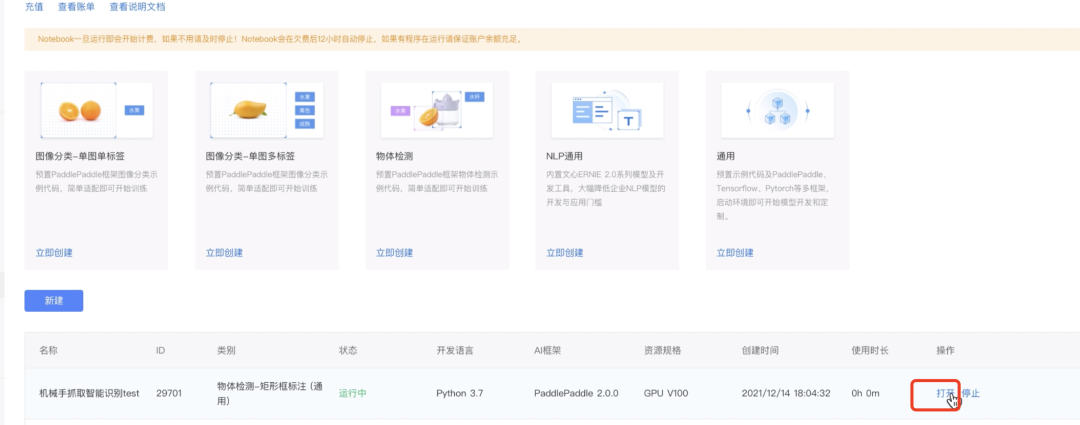
Task: Click the 类别 column header
Action: pos(226,351)
